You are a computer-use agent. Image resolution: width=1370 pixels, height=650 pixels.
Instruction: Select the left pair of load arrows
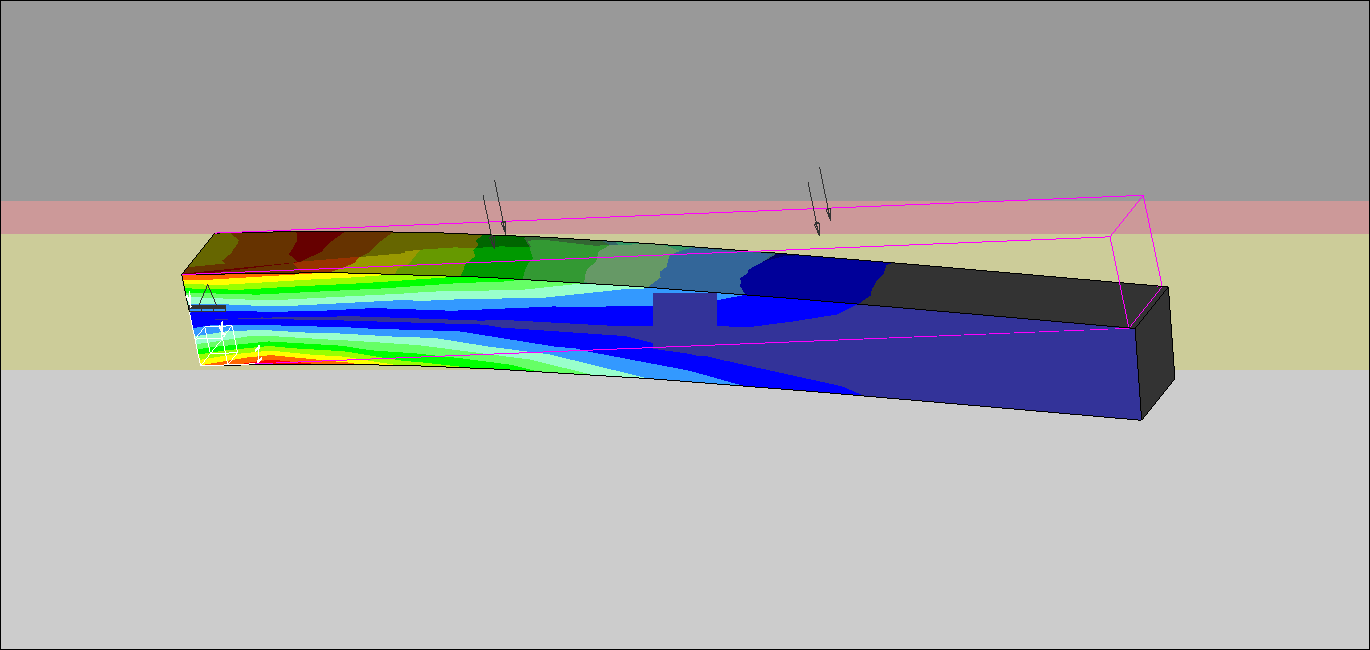point(495,213)
